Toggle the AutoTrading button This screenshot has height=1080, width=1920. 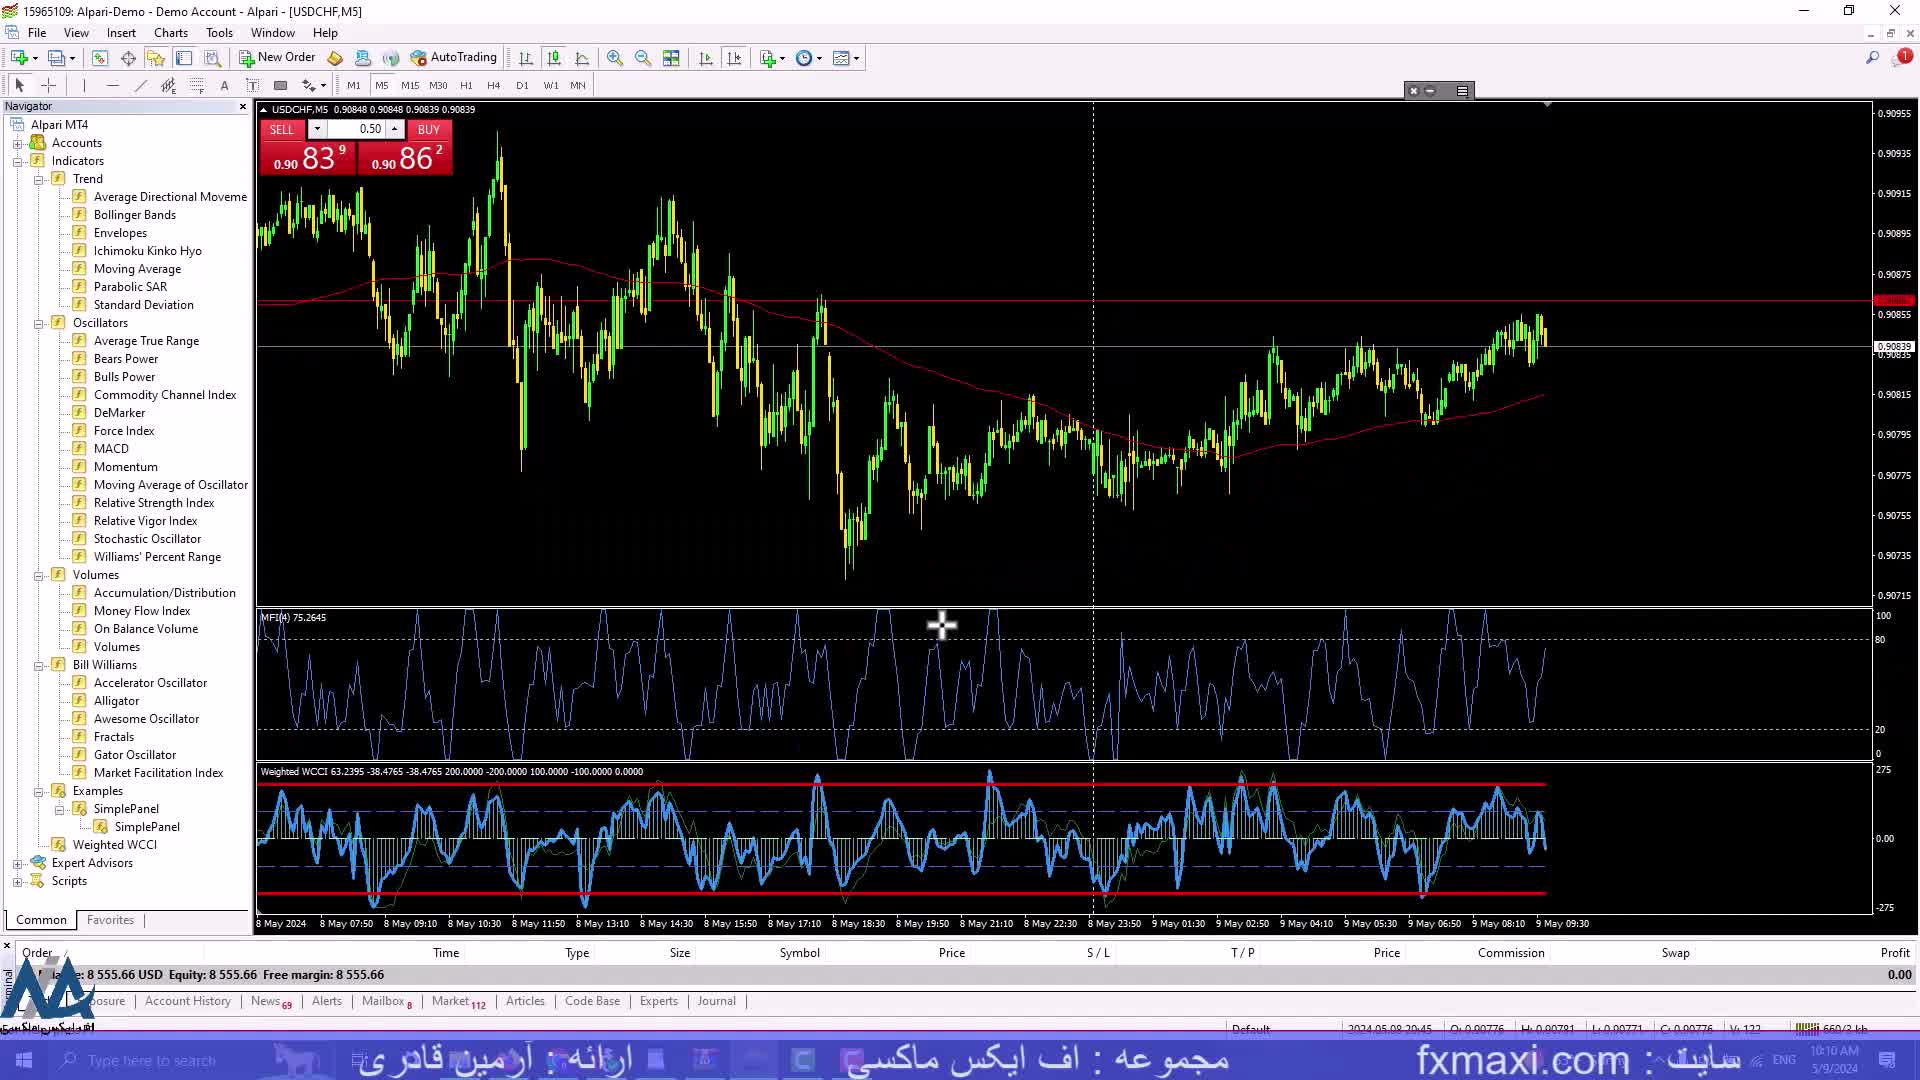453,58
